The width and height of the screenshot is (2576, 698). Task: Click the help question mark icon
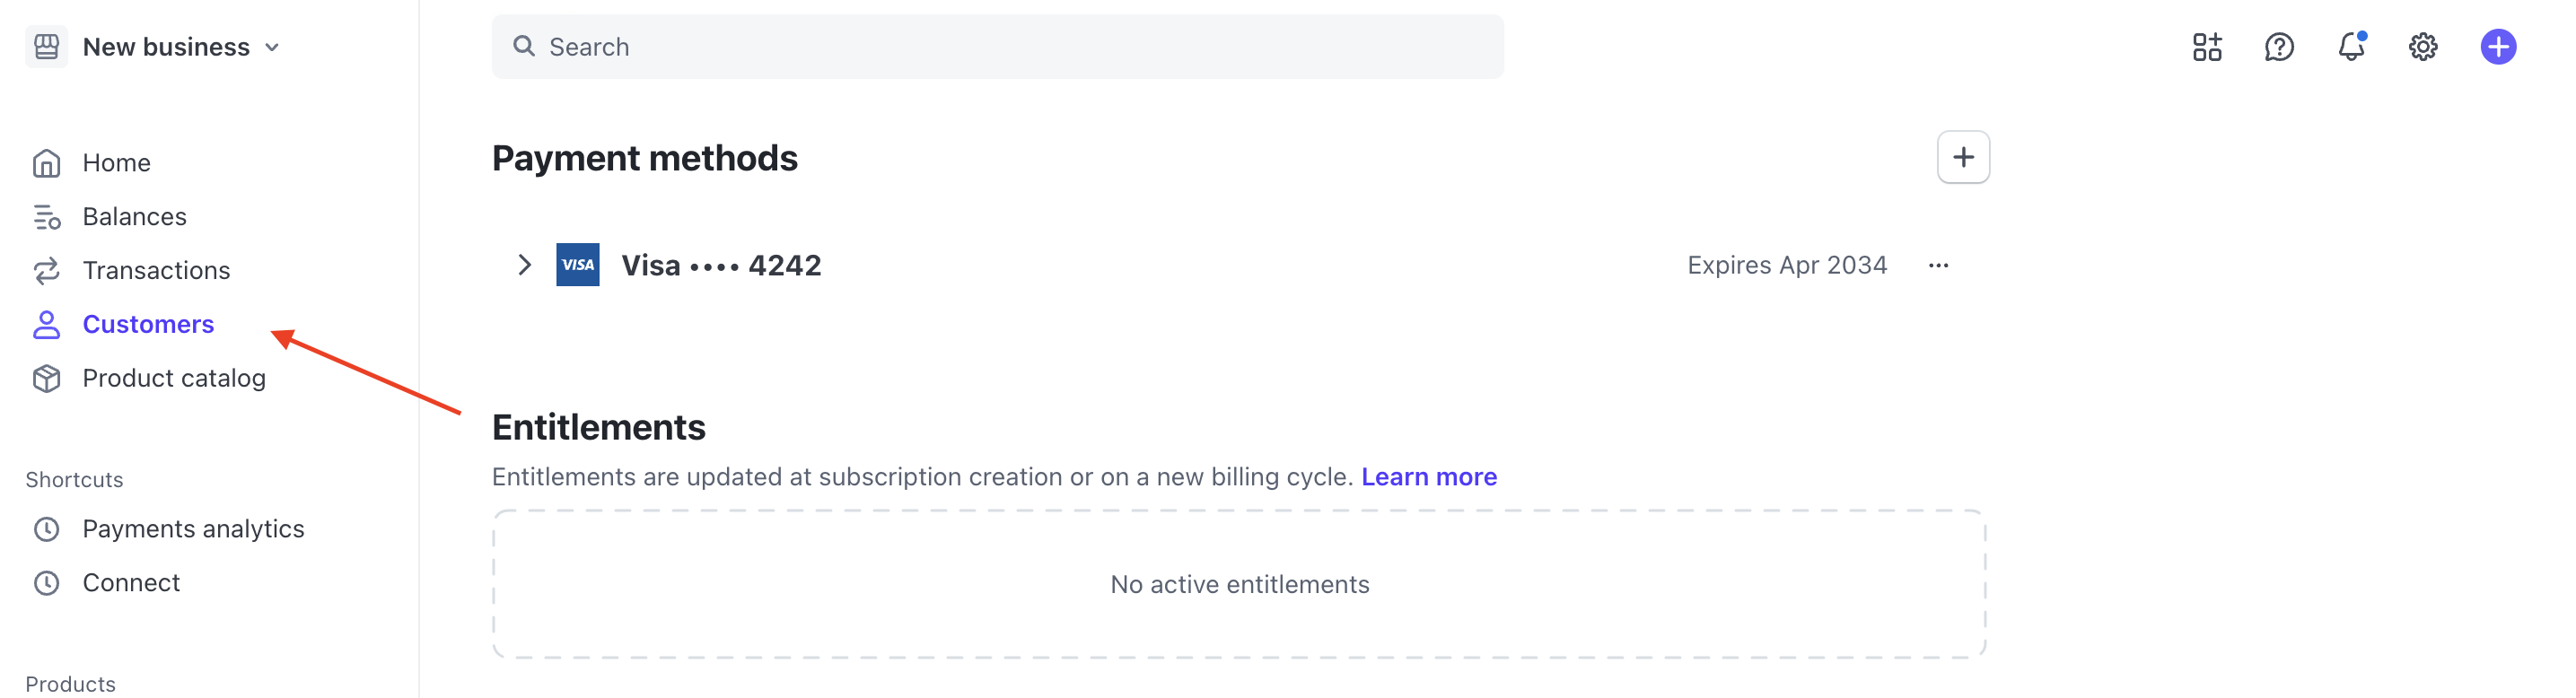pyautogui.click(x=2279, y=46)
